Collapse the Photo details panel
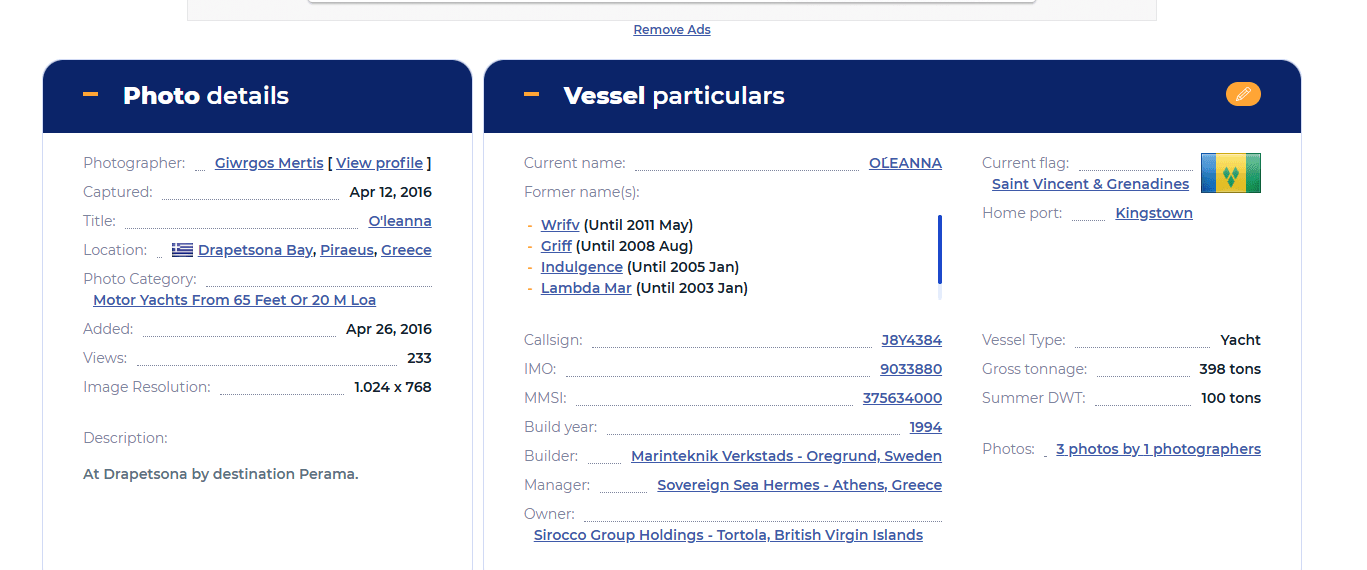 [x=91, y=95]
